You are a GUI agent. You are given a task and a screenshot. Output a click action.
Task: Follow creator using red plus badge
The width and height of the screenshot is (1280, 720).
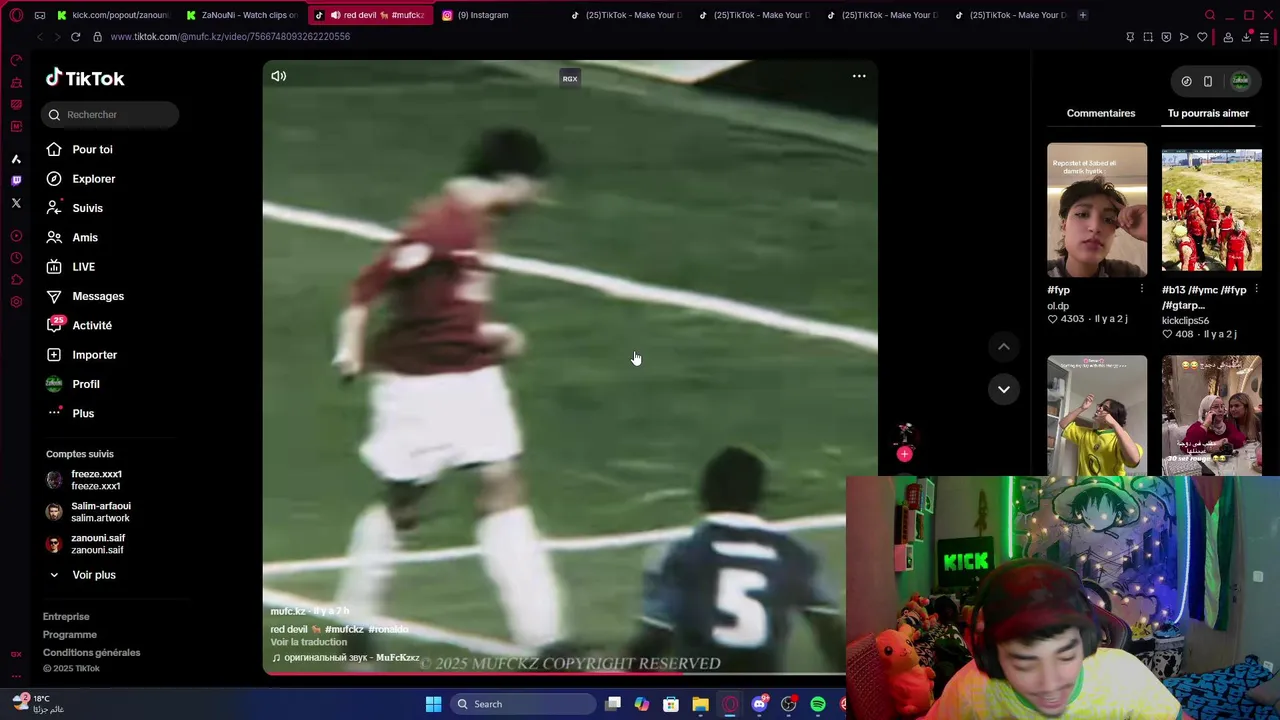point(904,454)
